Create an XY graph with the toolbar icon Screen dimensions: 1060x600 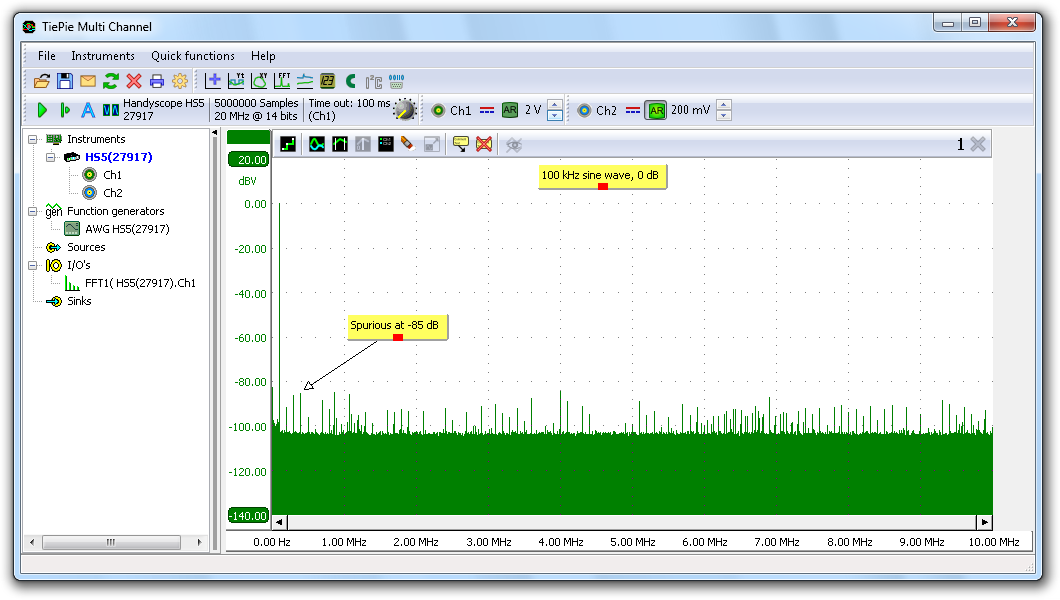[259, 81]
